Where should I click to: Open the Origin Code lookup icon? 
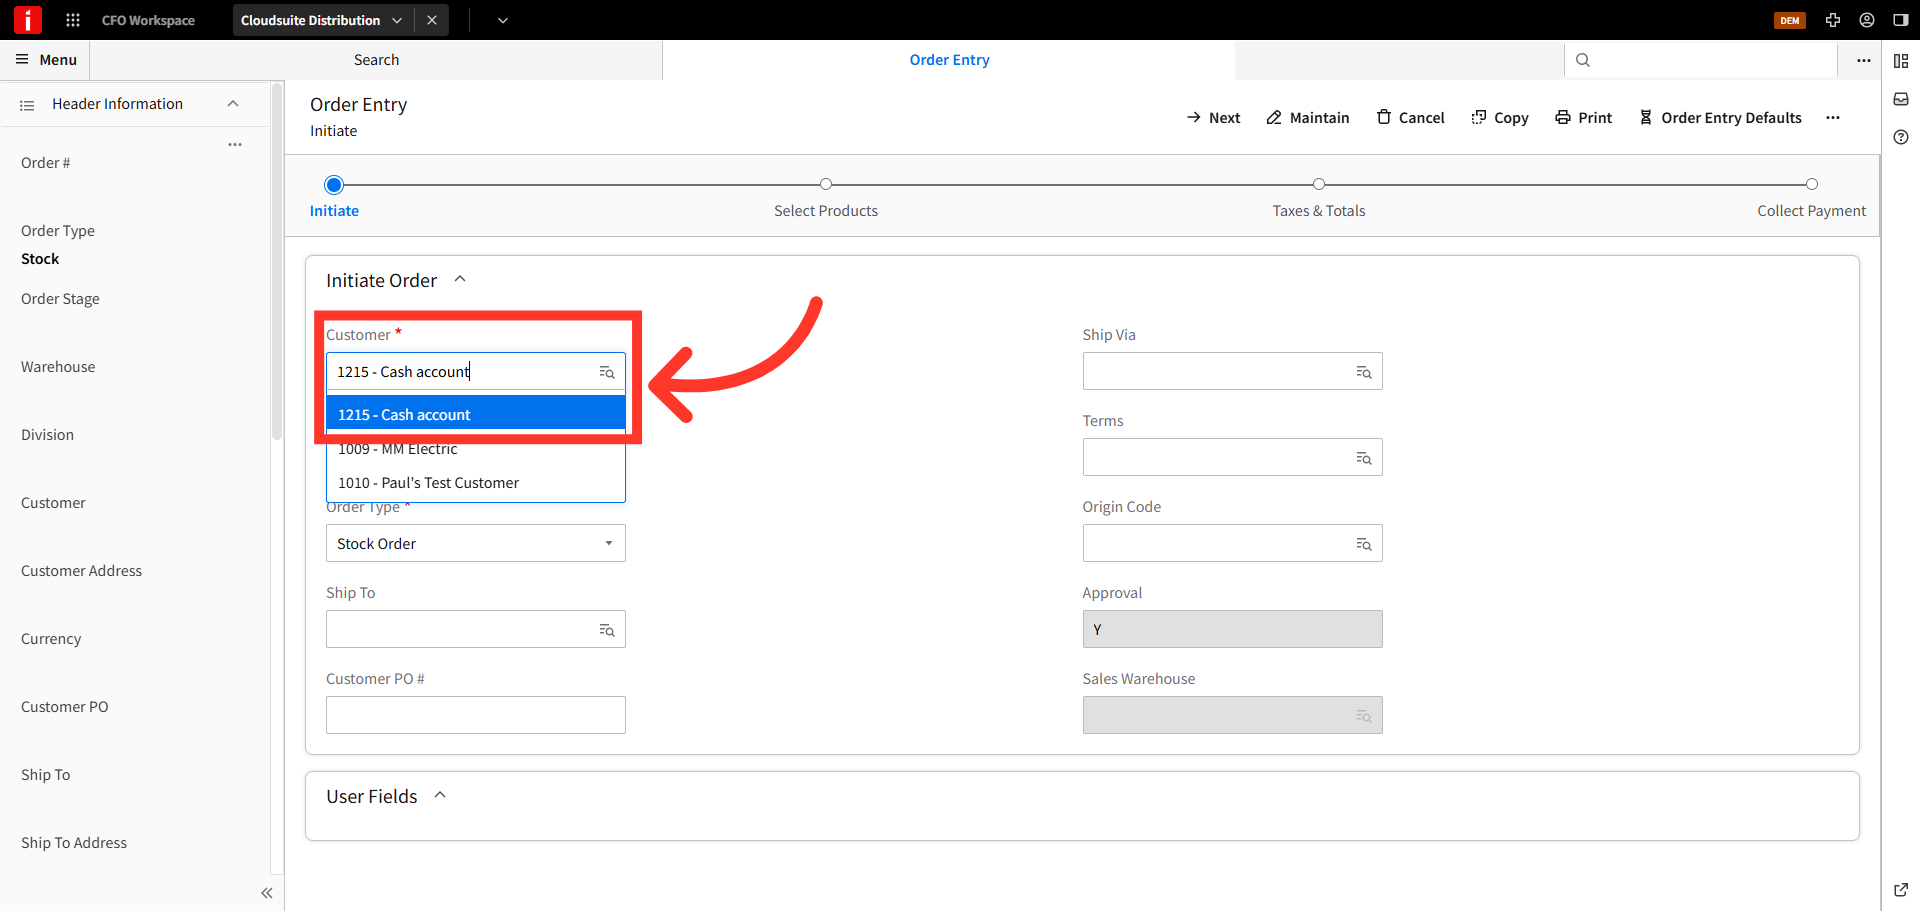coord(1364,544)
